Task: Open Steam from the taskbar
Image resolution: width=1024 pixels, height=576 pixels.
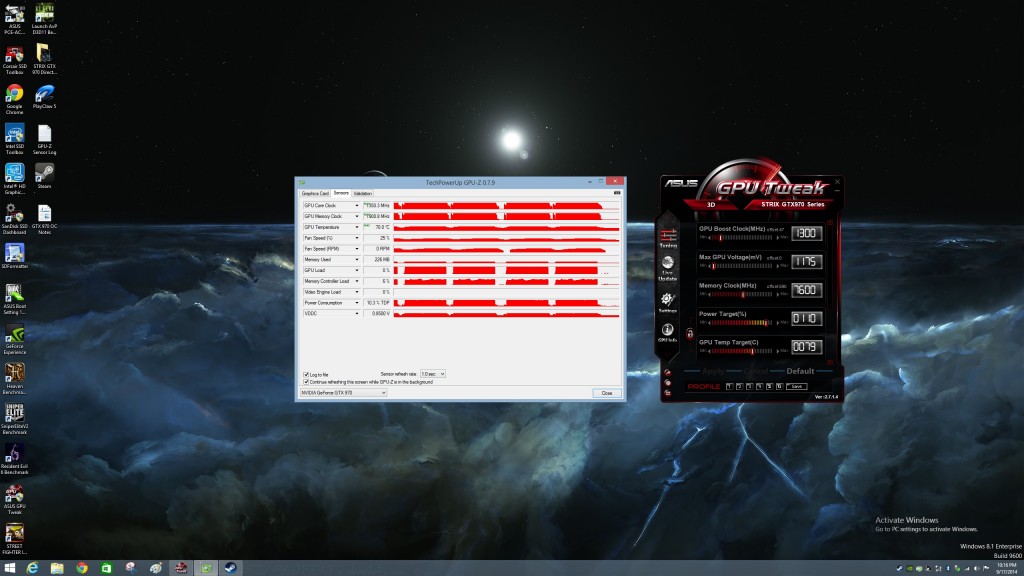Action: [x=231, y=568]
